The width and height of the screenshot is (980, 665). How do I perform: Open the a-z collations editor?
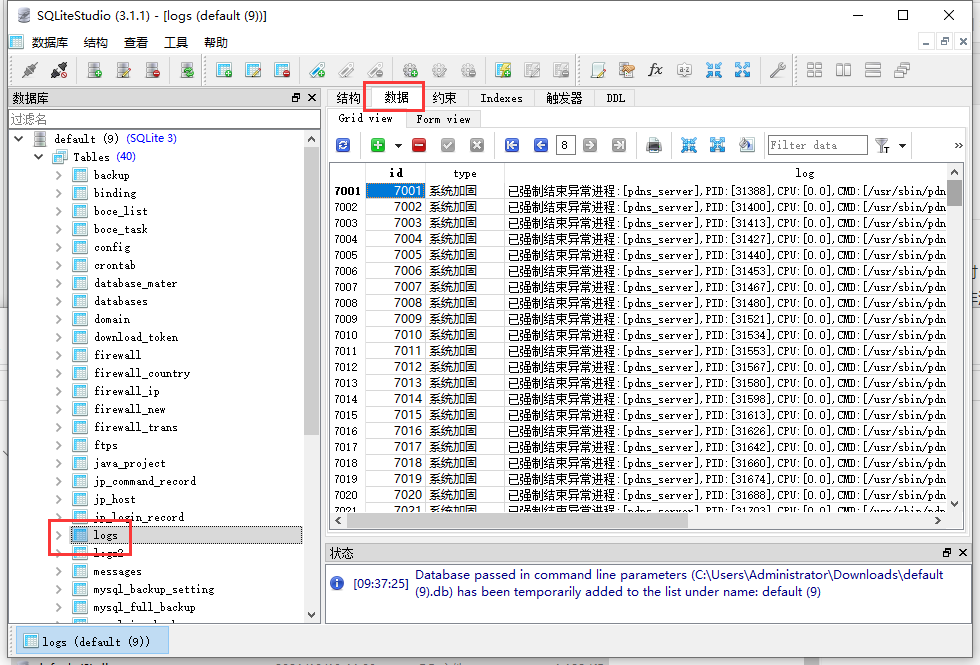684,70
